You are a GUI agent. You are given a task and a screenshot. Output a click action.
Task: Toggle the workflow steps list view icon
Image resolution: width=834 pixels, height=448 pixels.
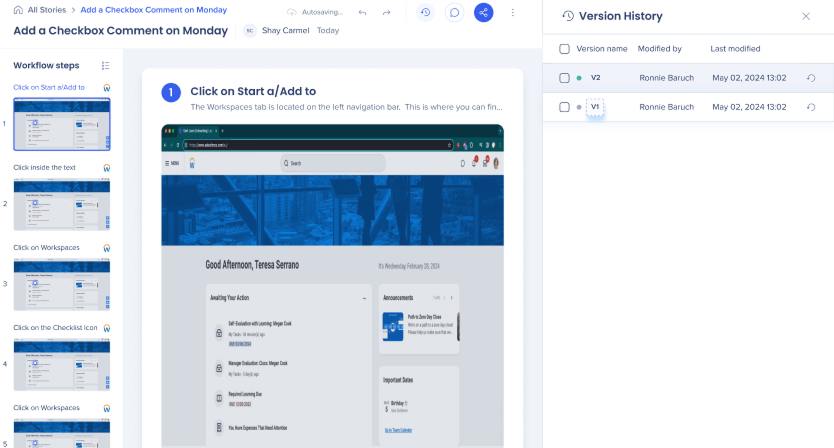pyautogui.click(x=106, y=66)
